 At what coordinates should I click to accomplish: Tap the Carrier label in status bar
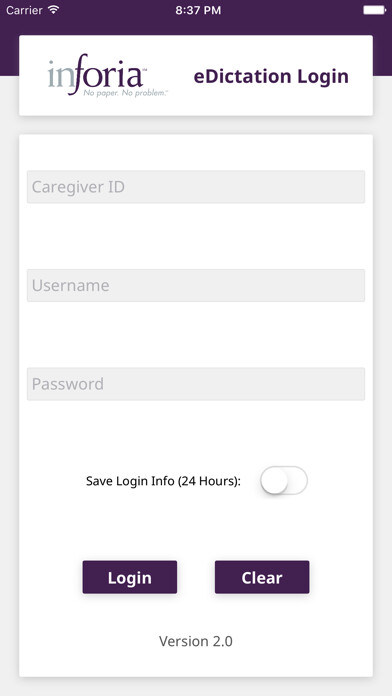coord(24,10)
